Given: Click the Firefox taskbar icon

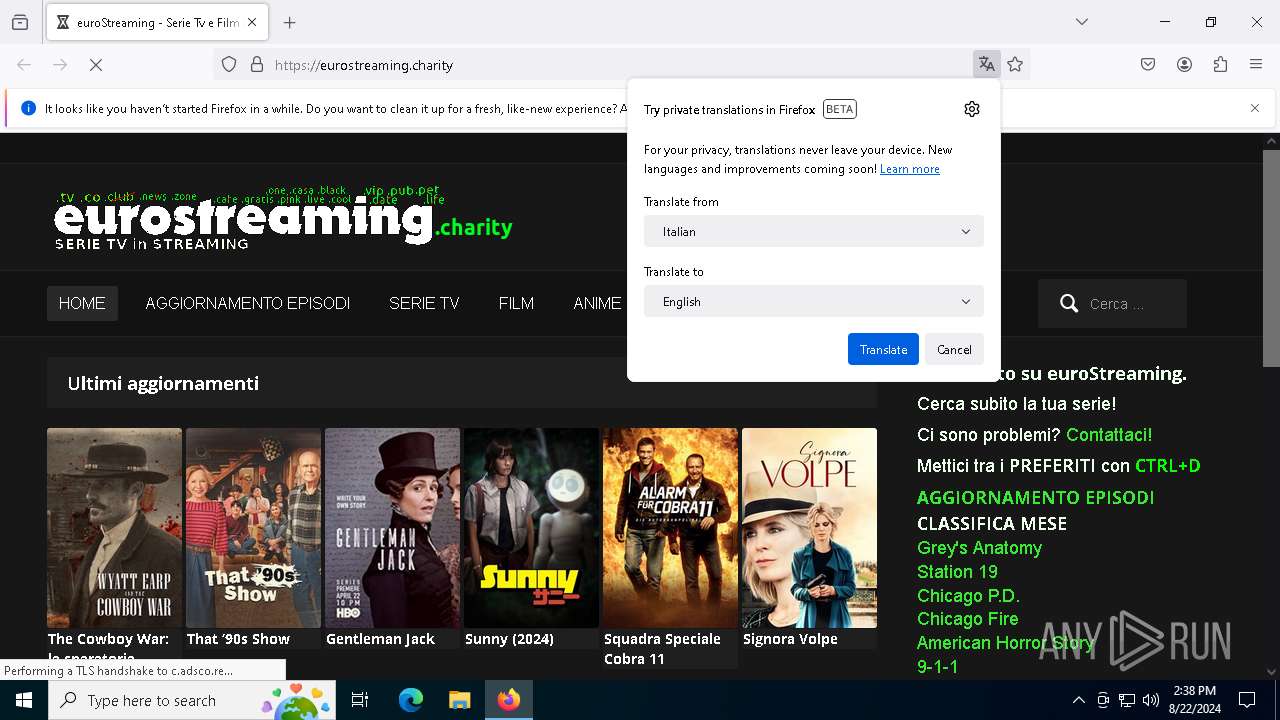Looking at the screenshot, I should [x=509, y=700].
